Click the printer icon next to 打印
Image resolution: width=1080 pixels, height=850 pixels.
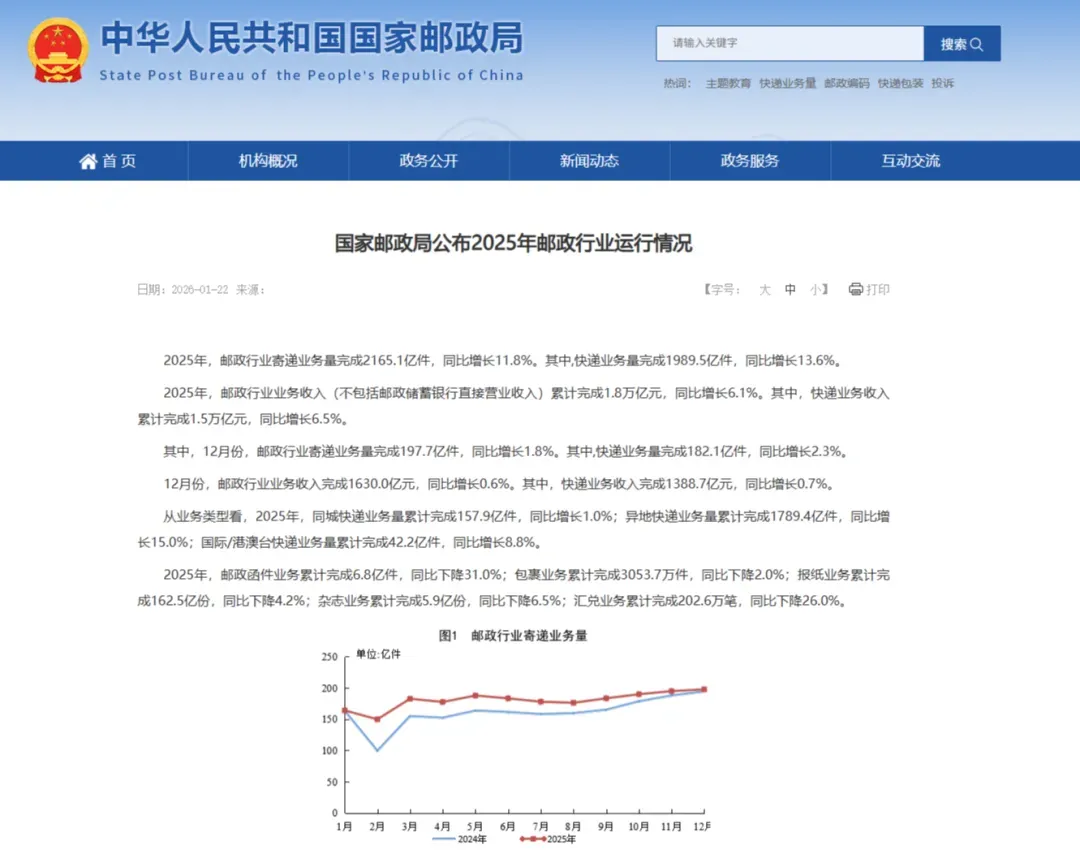pos(855,289)
